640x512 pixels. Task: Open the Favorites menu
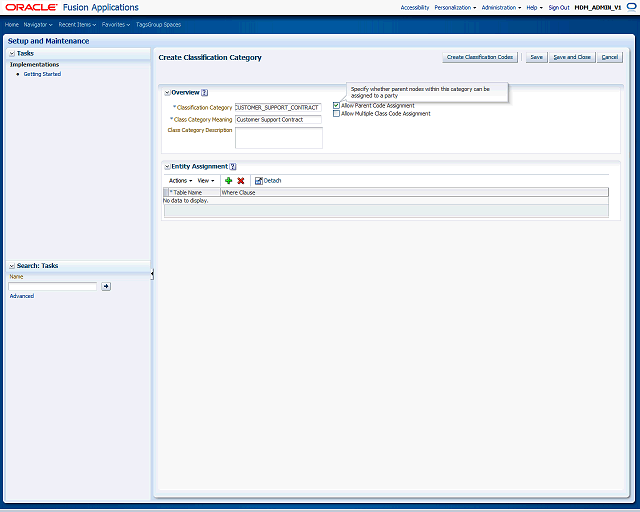point(116,24)
